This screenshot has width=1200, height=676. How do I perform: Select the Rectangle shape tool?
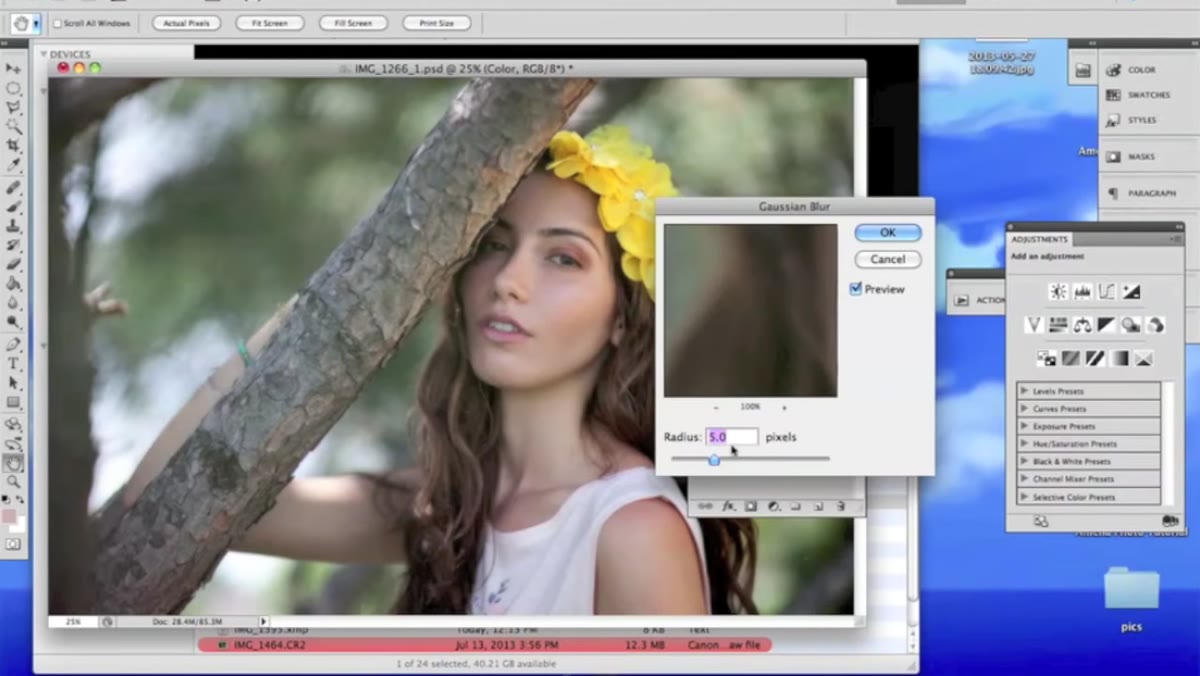[13, 402]
